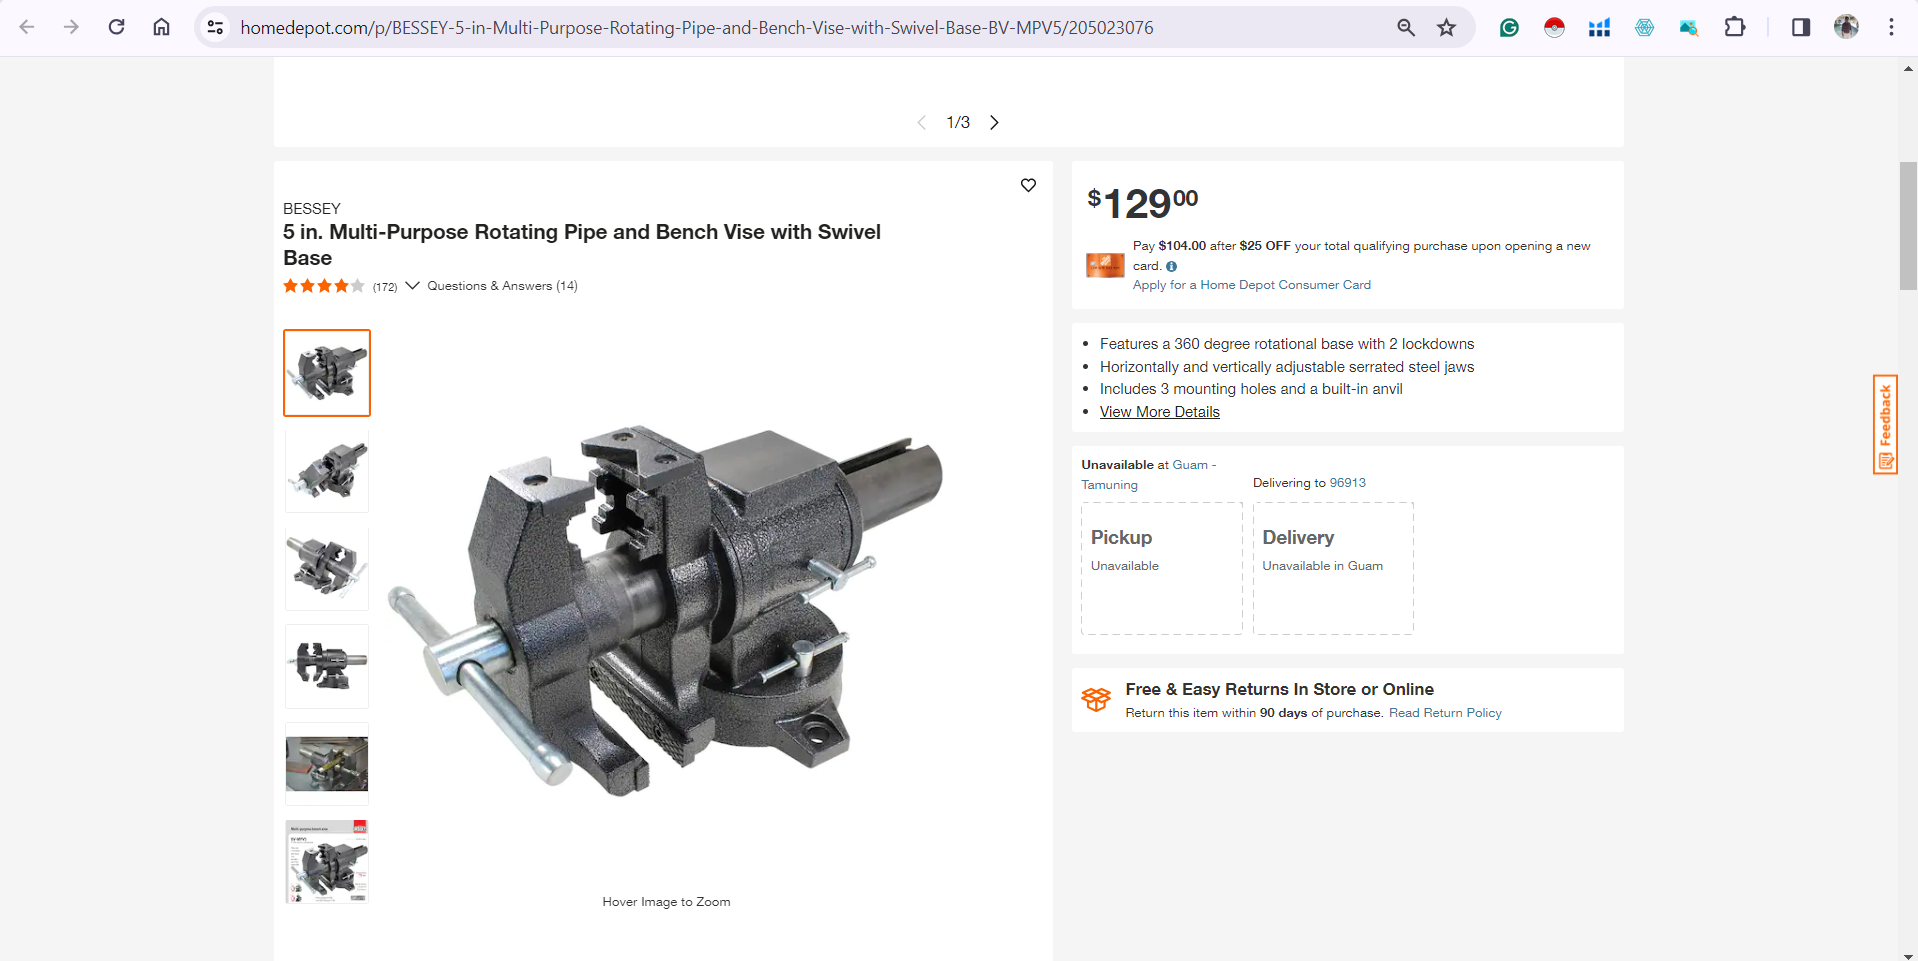Screen dimensions: 1918x961
Task: Open the blue bar-chart extension
Action: pos(1599,27)
